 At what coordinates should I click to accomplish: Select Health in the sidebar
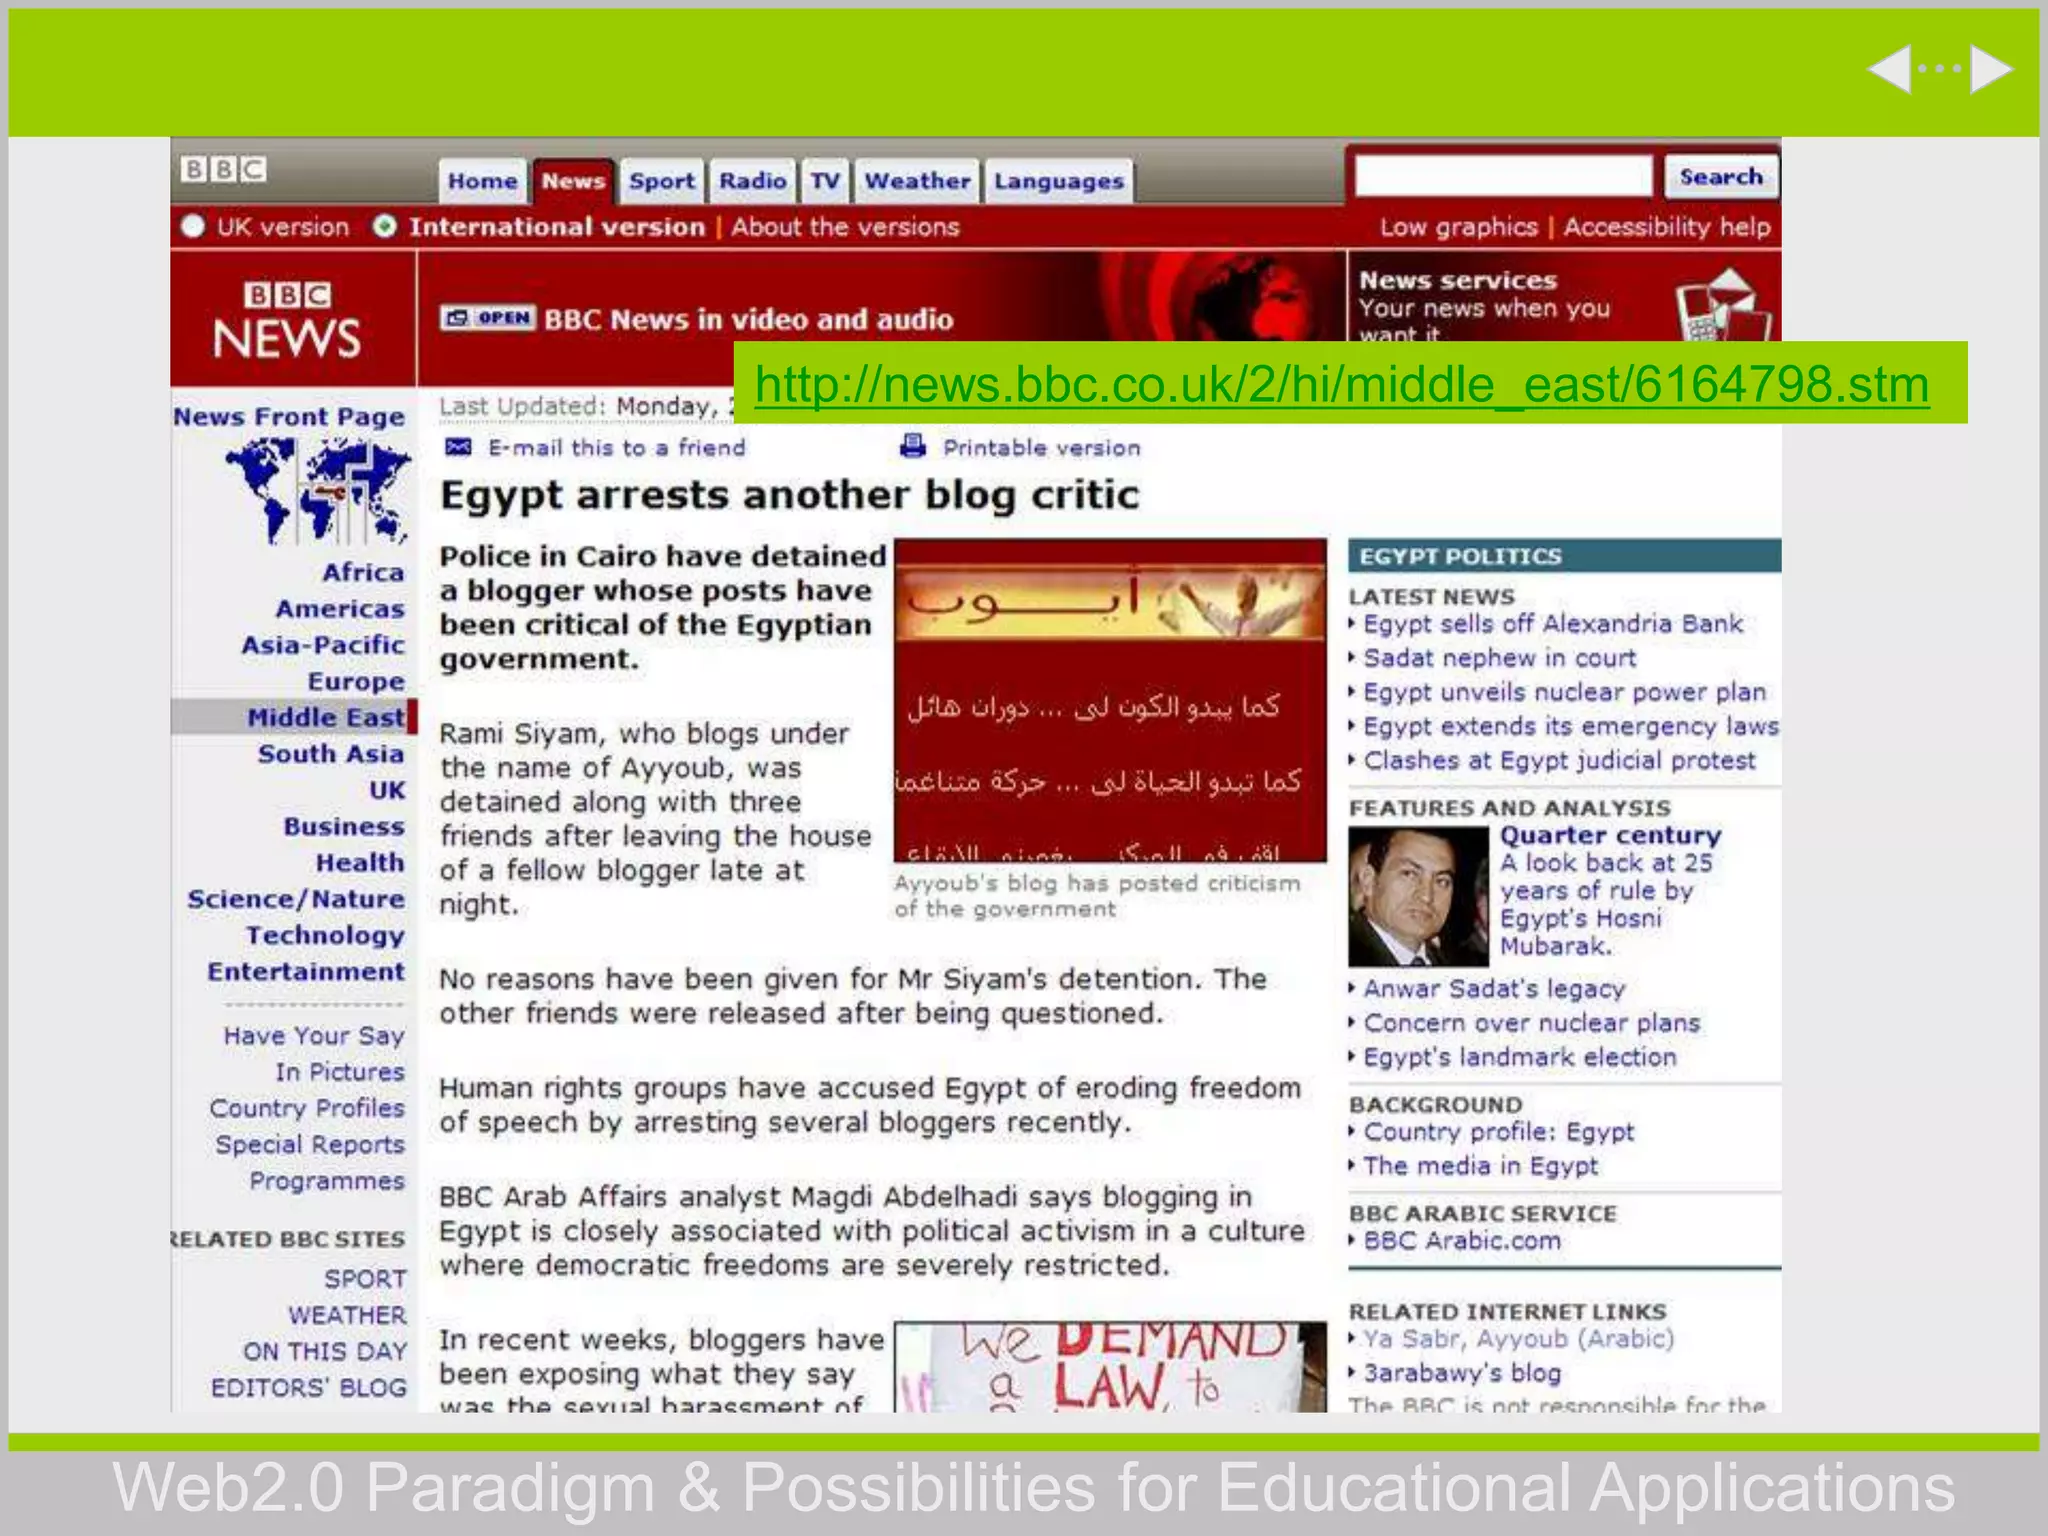[x=360, y=862]
